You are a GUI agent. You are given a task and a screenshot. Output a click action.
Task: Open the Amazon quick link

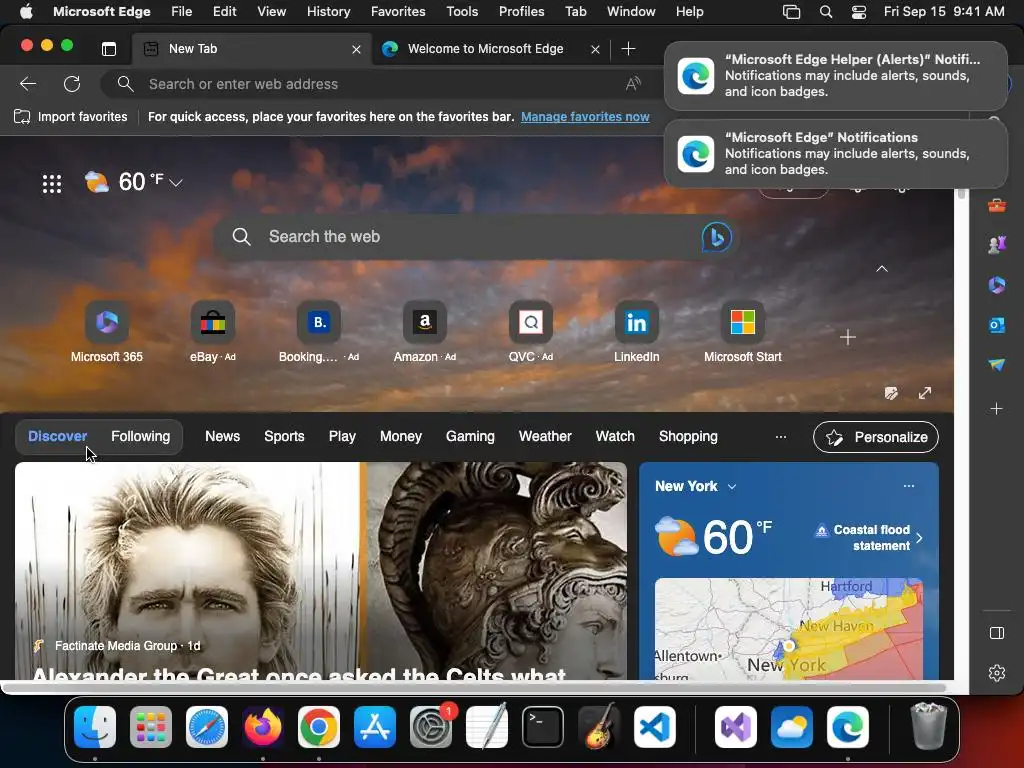(x=424, y=332)
